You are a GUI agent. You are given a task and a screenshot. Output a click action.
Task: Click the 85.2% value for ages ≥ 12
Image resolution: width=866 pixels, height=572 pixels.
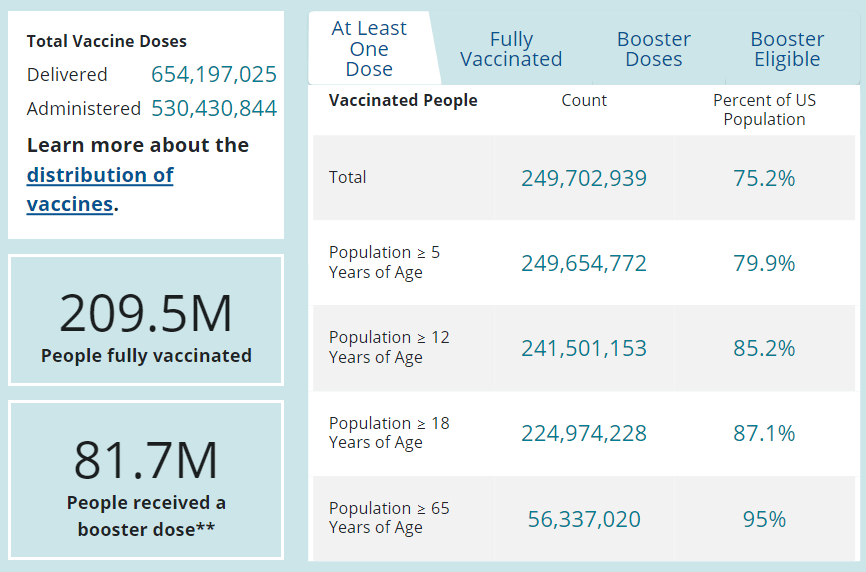(x=764, y=349)
